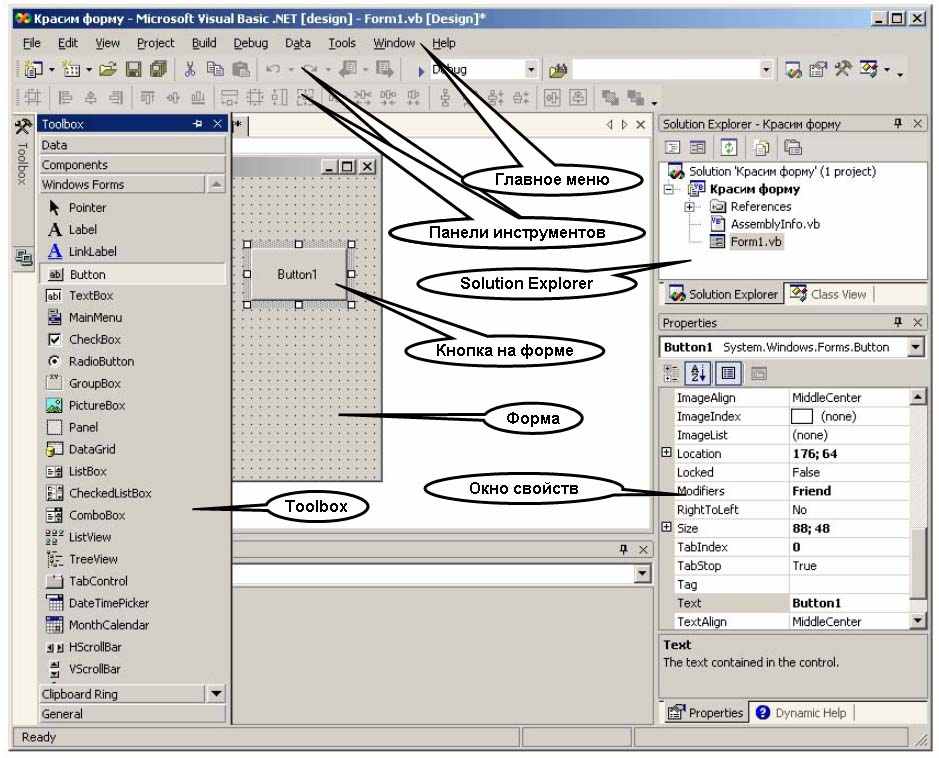Switch to the Dynamic Help tab
The image size is (939, 758).
pyautogui.click(x=802, y=713)
